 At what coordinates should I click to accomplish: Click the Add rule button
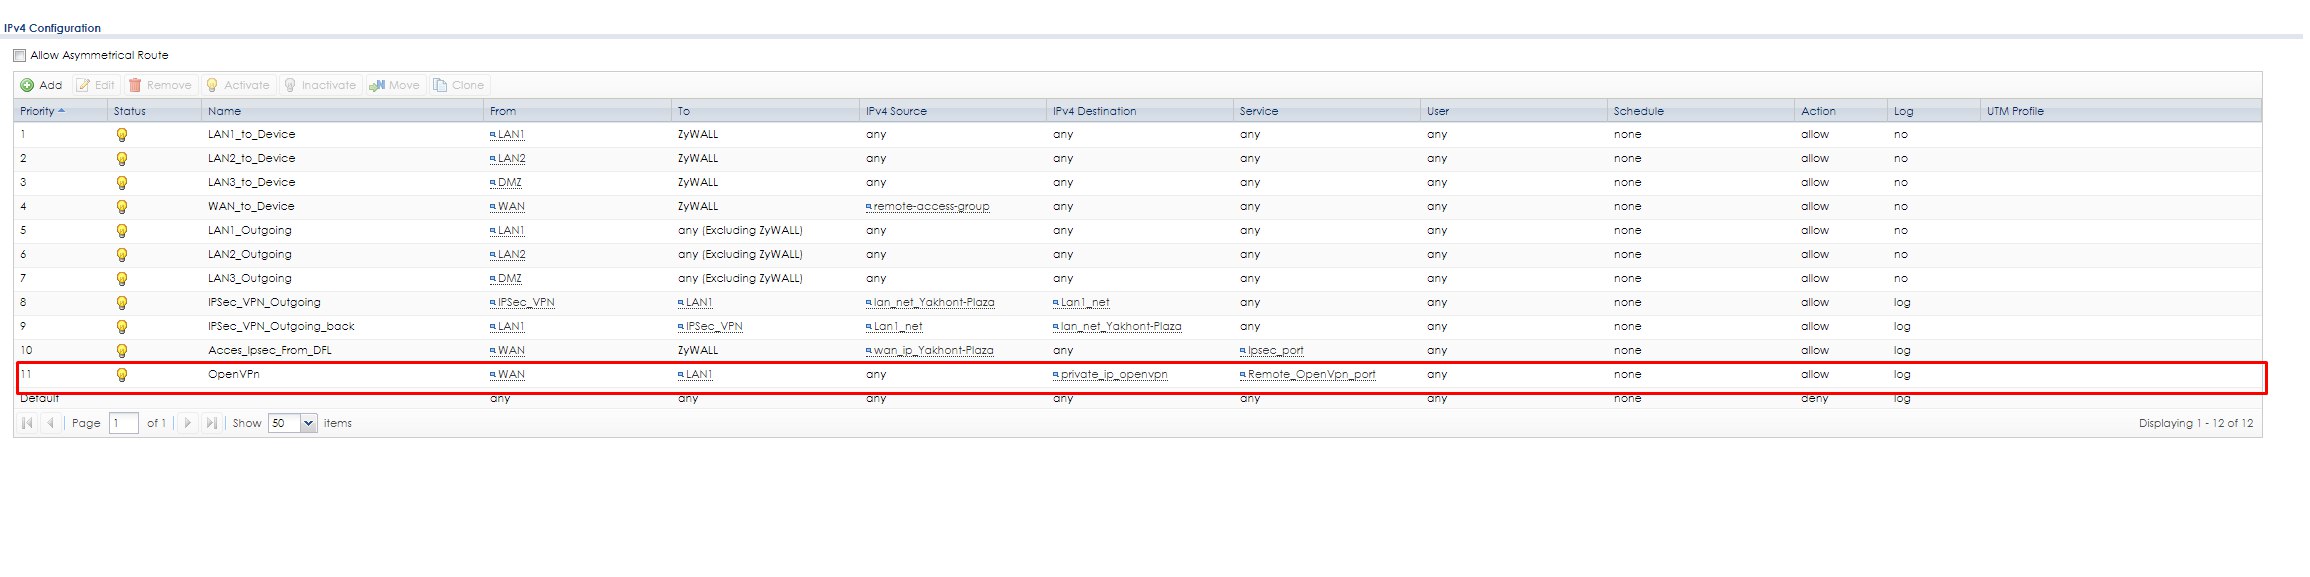tap(42, 85)
